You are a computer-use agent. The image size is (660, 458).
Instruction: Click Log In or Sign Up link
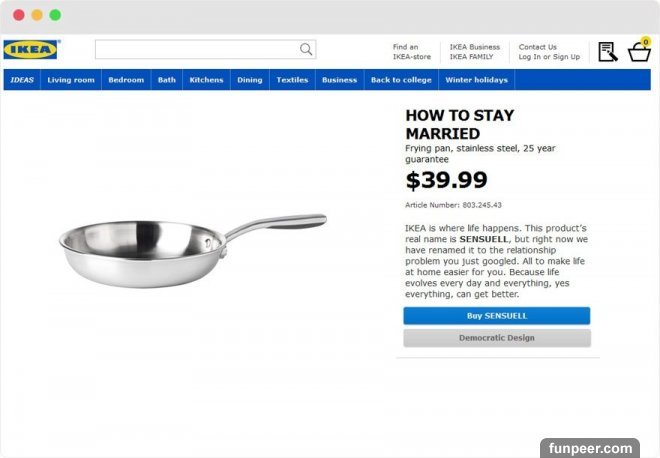click(x=549, y=57)
